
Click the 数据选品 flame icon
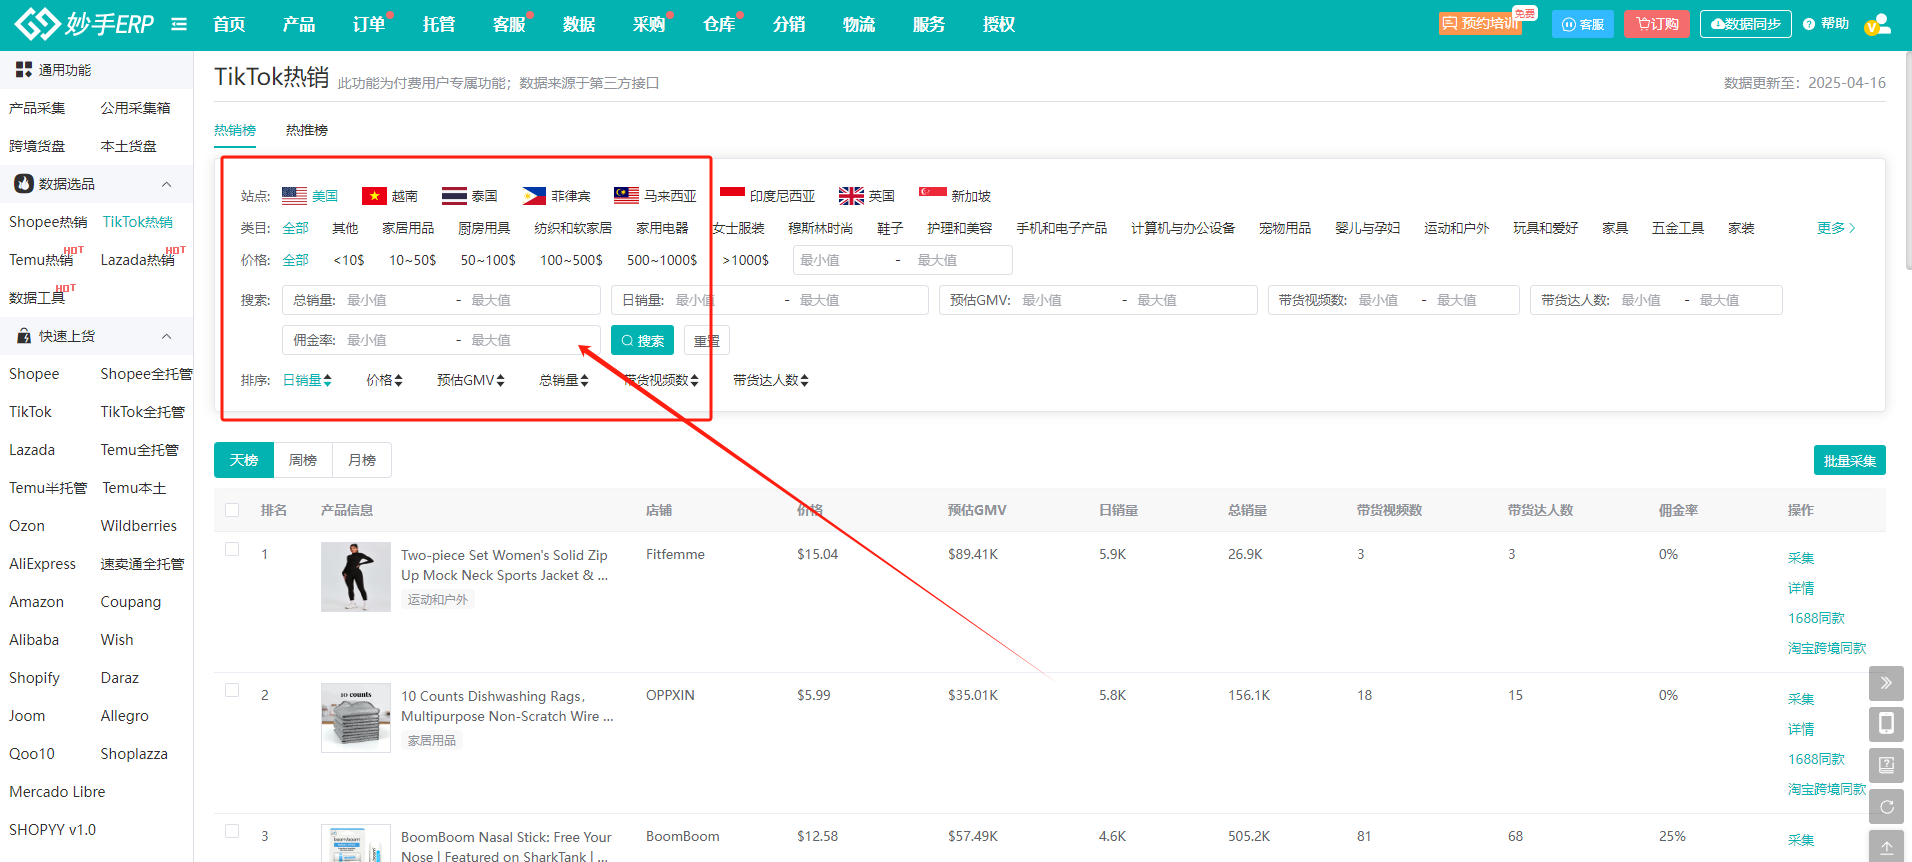coord(24,183)
